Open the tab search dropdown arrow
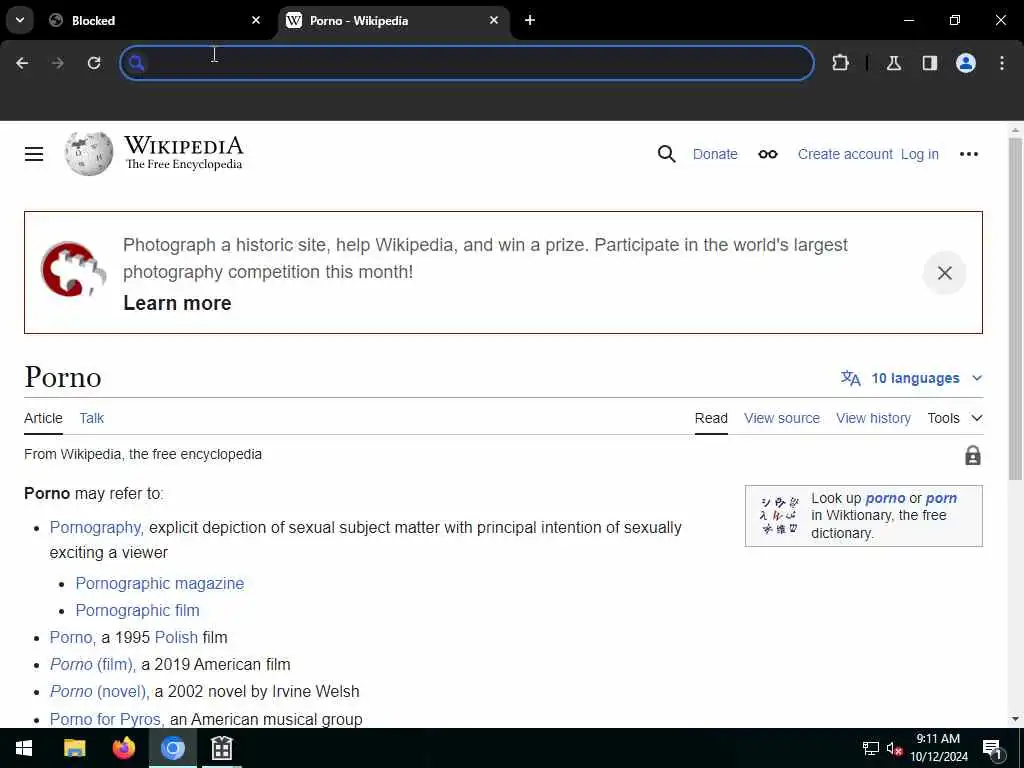 20,20
